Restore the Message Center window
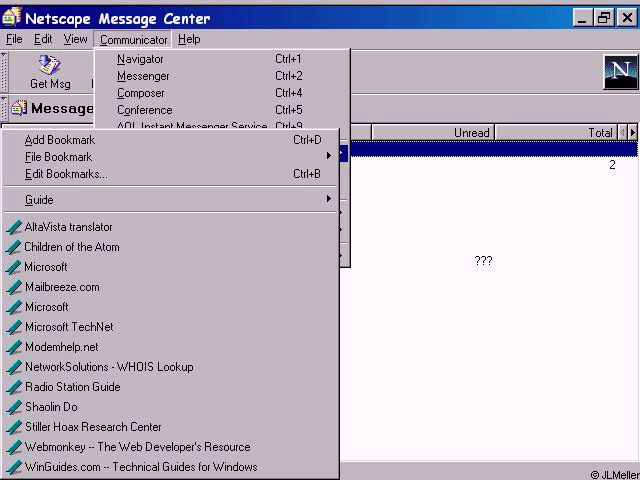The image size is (640, 480). (604, 18)
